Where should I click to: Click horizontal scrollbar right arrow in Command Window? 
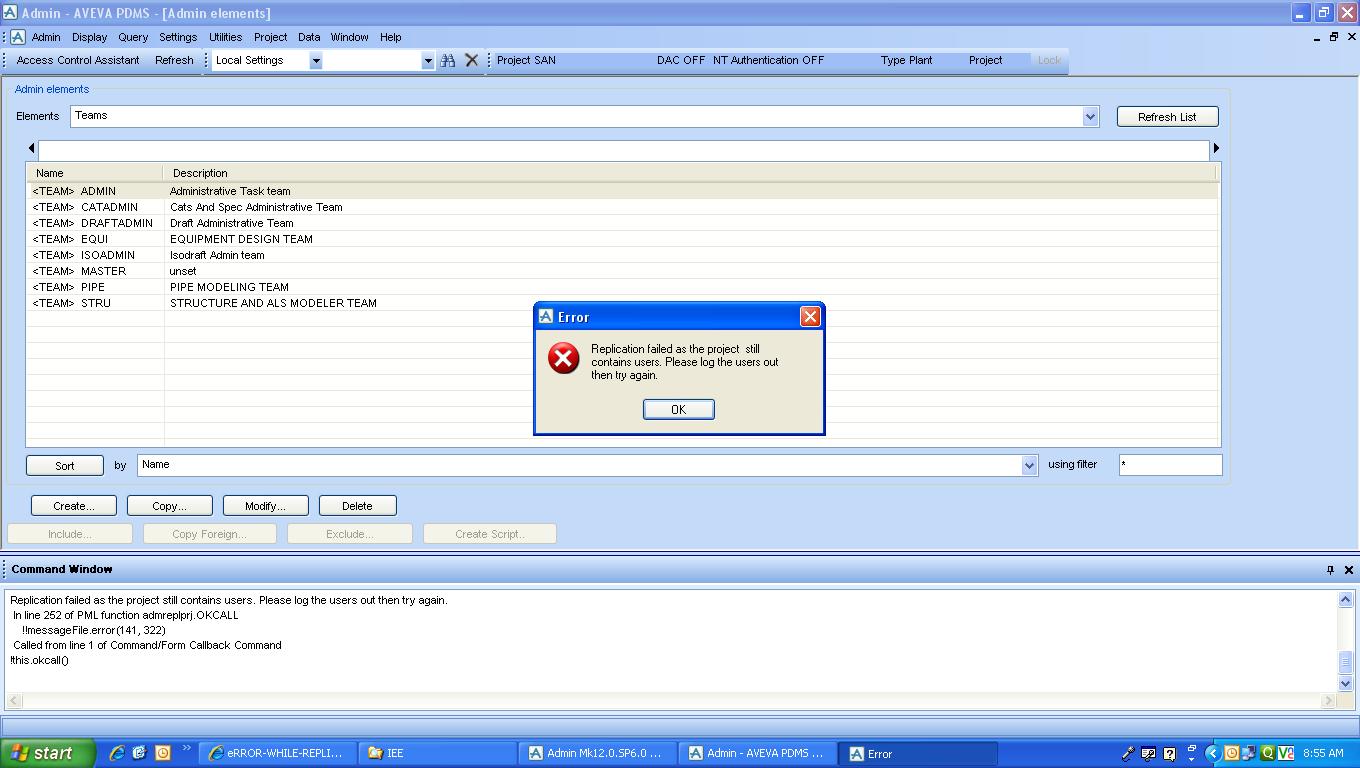(x=1329, y=701)
